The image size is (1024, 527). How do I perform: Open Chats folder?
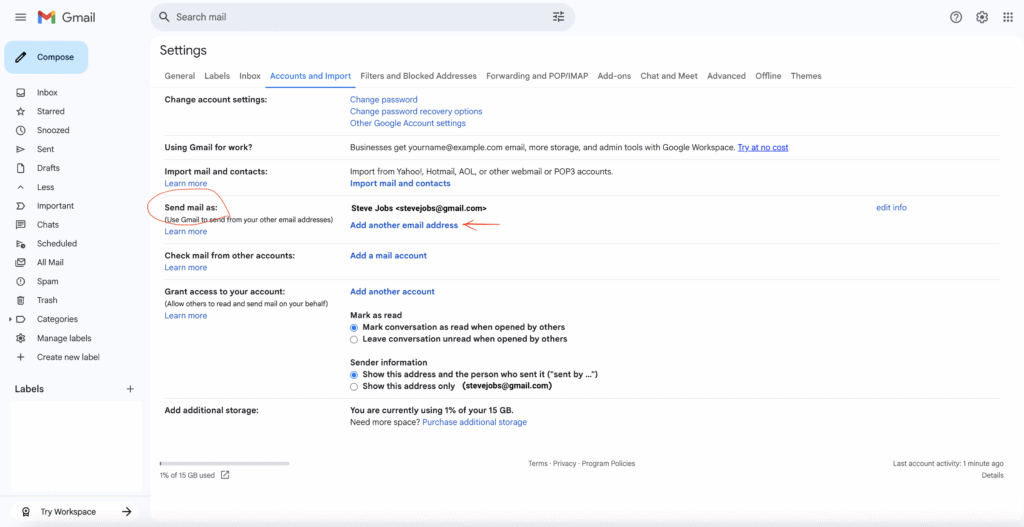(48, 225)
